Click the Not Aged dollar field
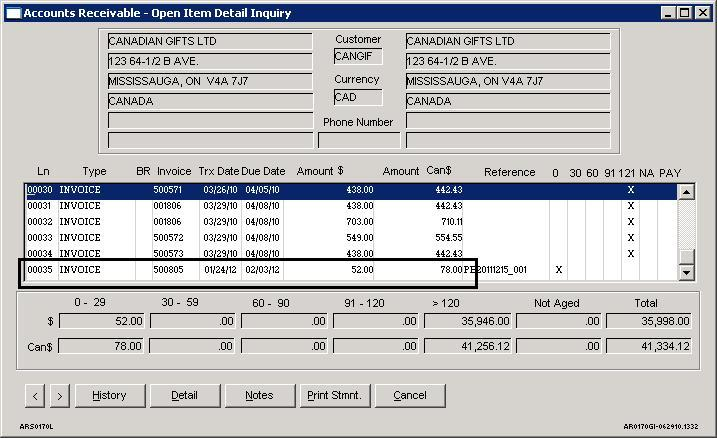The width and height of the screenshot is (717, 438). 558,321
